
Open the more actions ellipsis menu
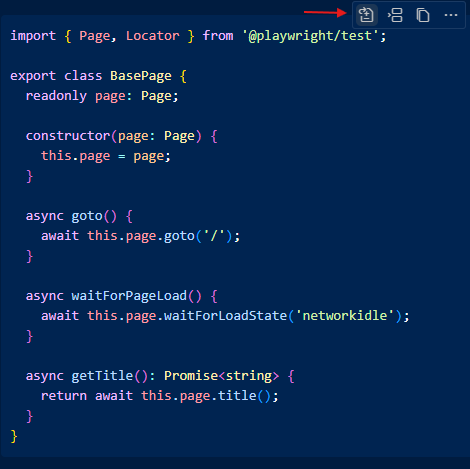tap(451, 15)
